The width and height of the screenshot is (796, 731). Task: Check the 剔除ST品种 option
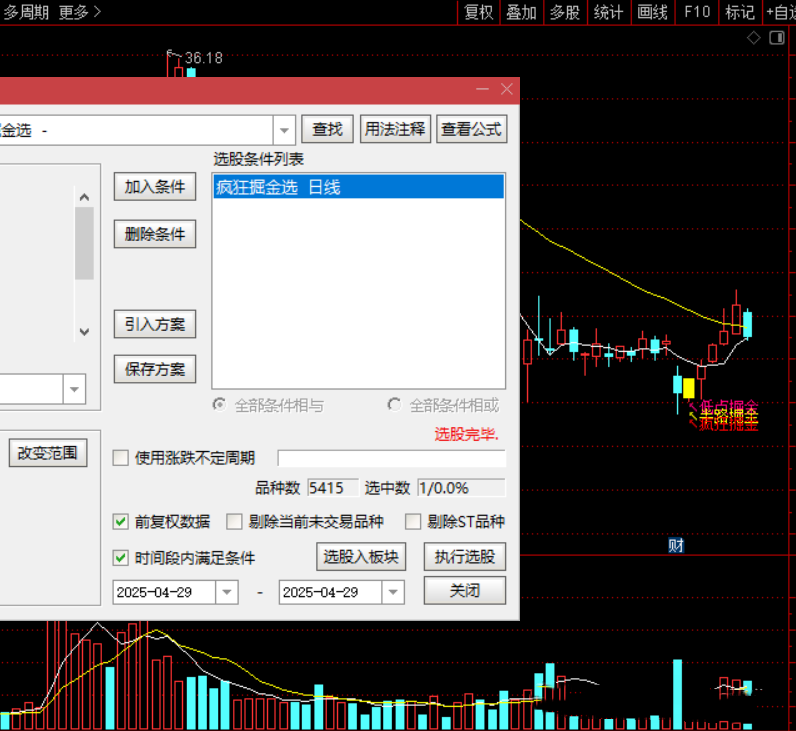[413, 521]
